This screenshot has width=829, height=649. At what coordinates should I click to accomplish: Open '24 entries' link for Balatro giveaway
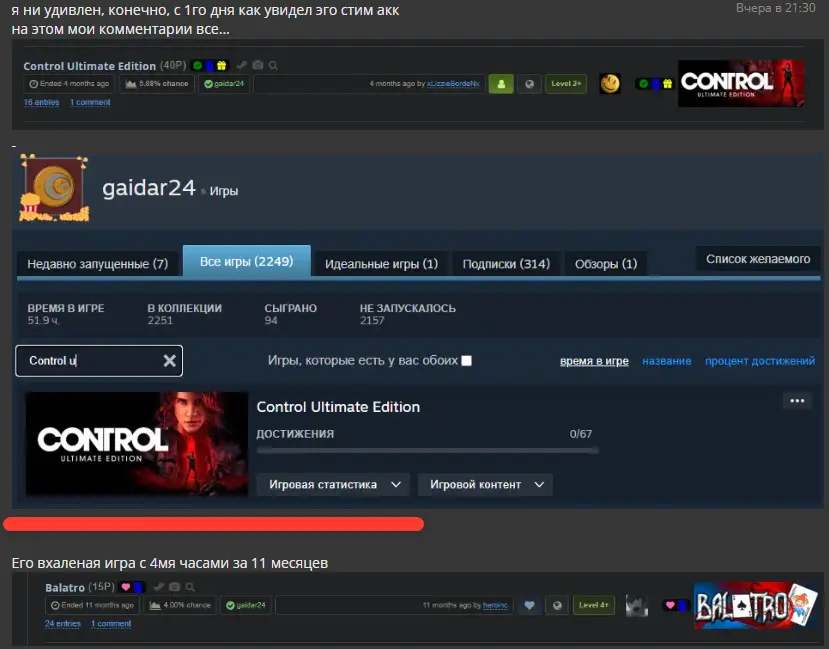coord(62,624)
